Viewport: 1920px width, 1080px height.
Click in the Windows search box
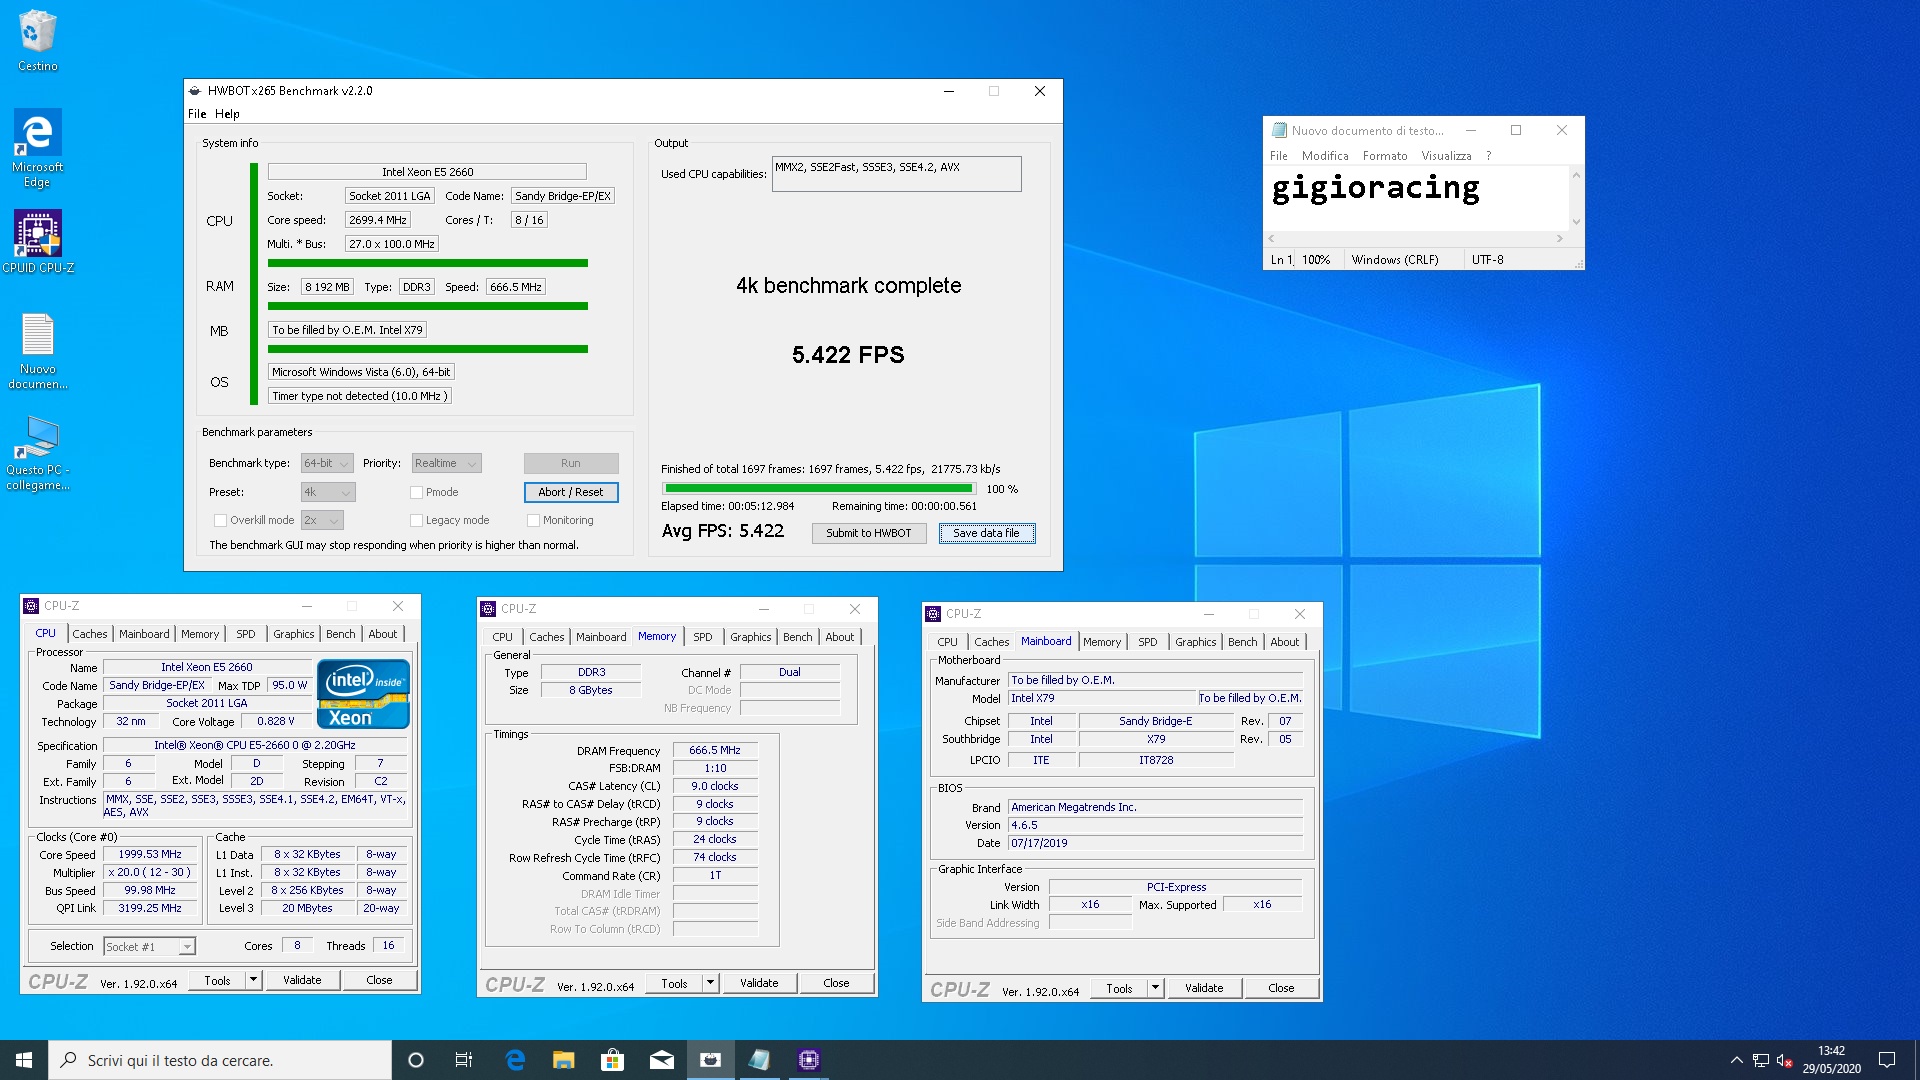(x=220, y=1060)
